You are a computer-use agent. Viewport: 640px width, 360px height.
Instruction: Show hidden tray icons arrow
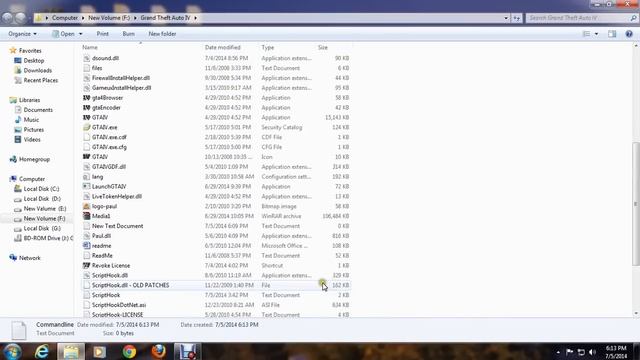pos(558,352)
